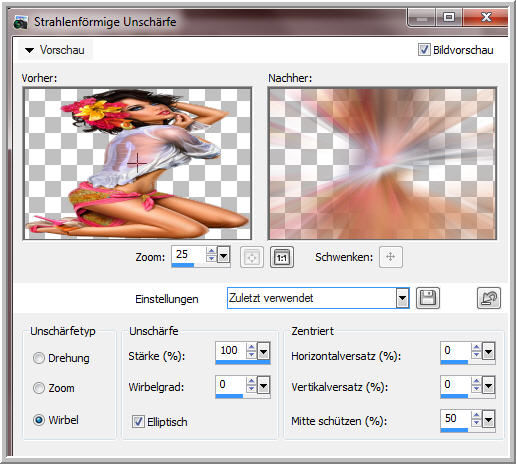Viewport: 516px width, 464px height.
Task: Open the Zoom value dropdown arrow
Action: 223,255
